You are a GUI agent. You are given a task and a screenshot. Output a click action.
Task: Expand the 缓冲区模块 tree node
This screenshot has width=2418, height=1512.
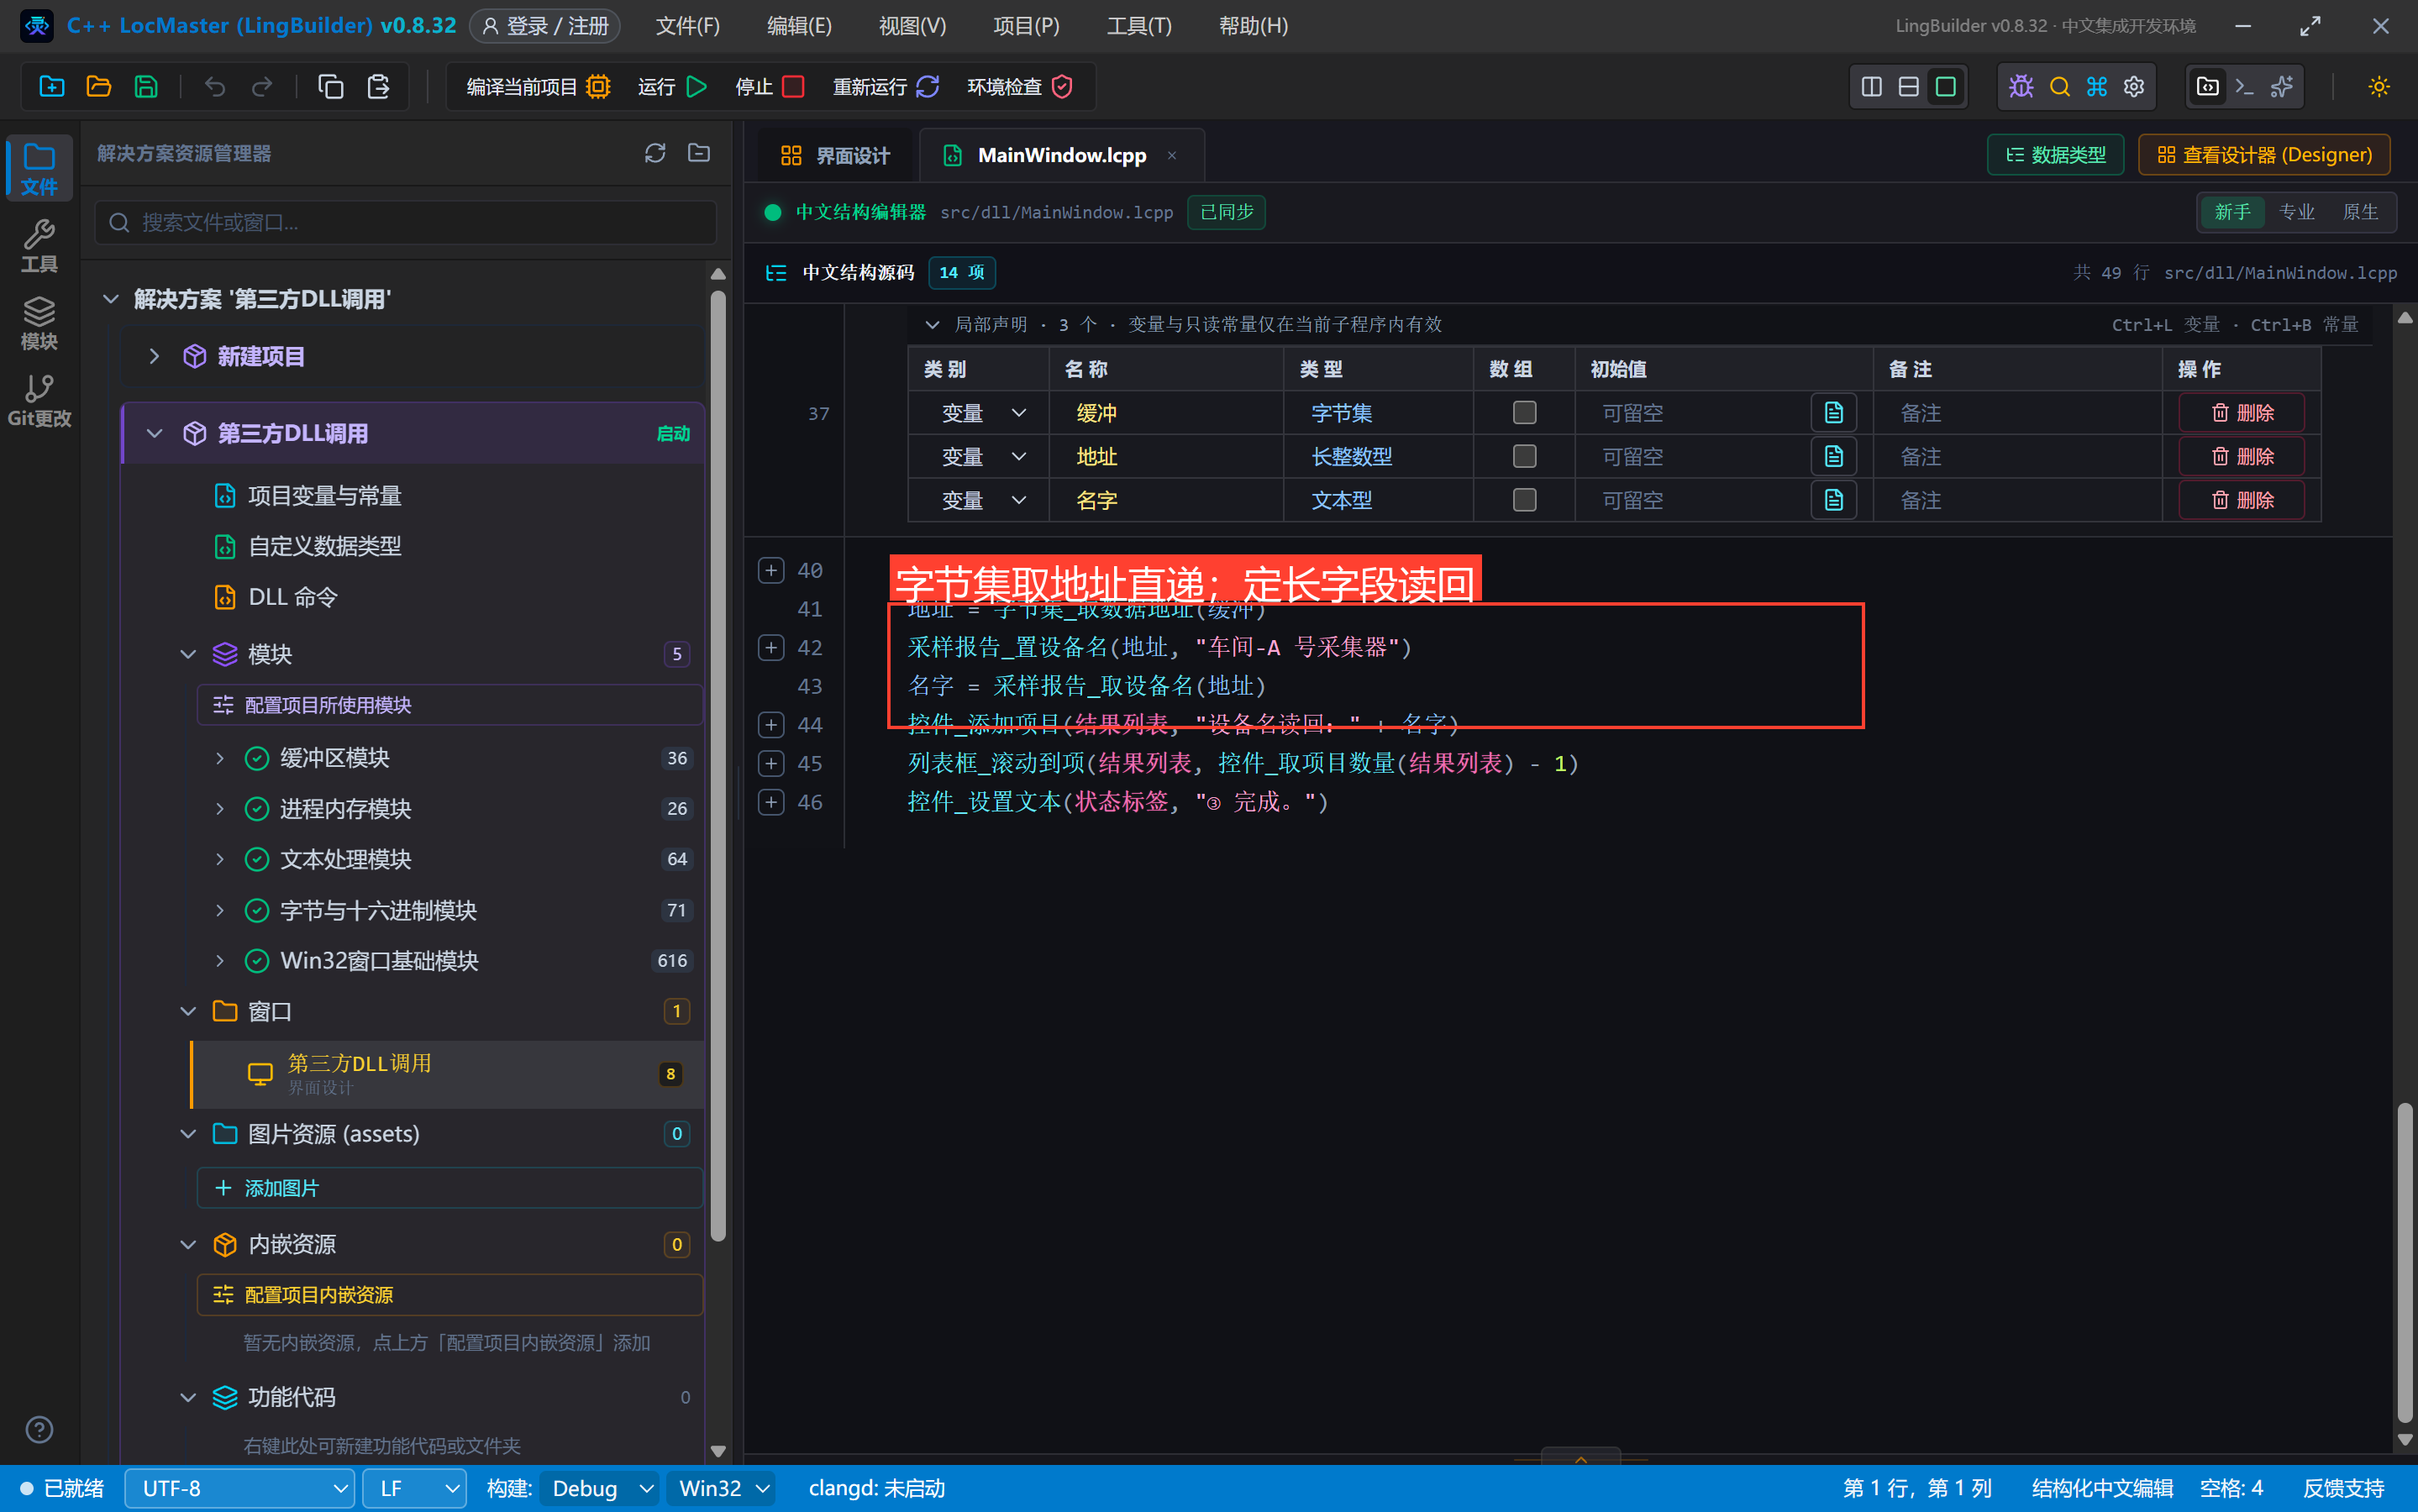click(220, 758)
